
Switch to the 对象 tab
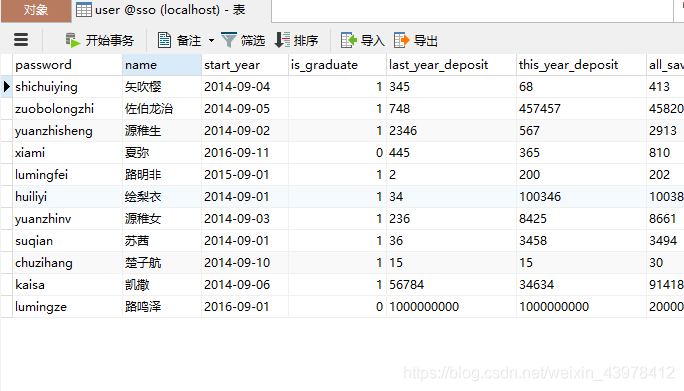36,10
